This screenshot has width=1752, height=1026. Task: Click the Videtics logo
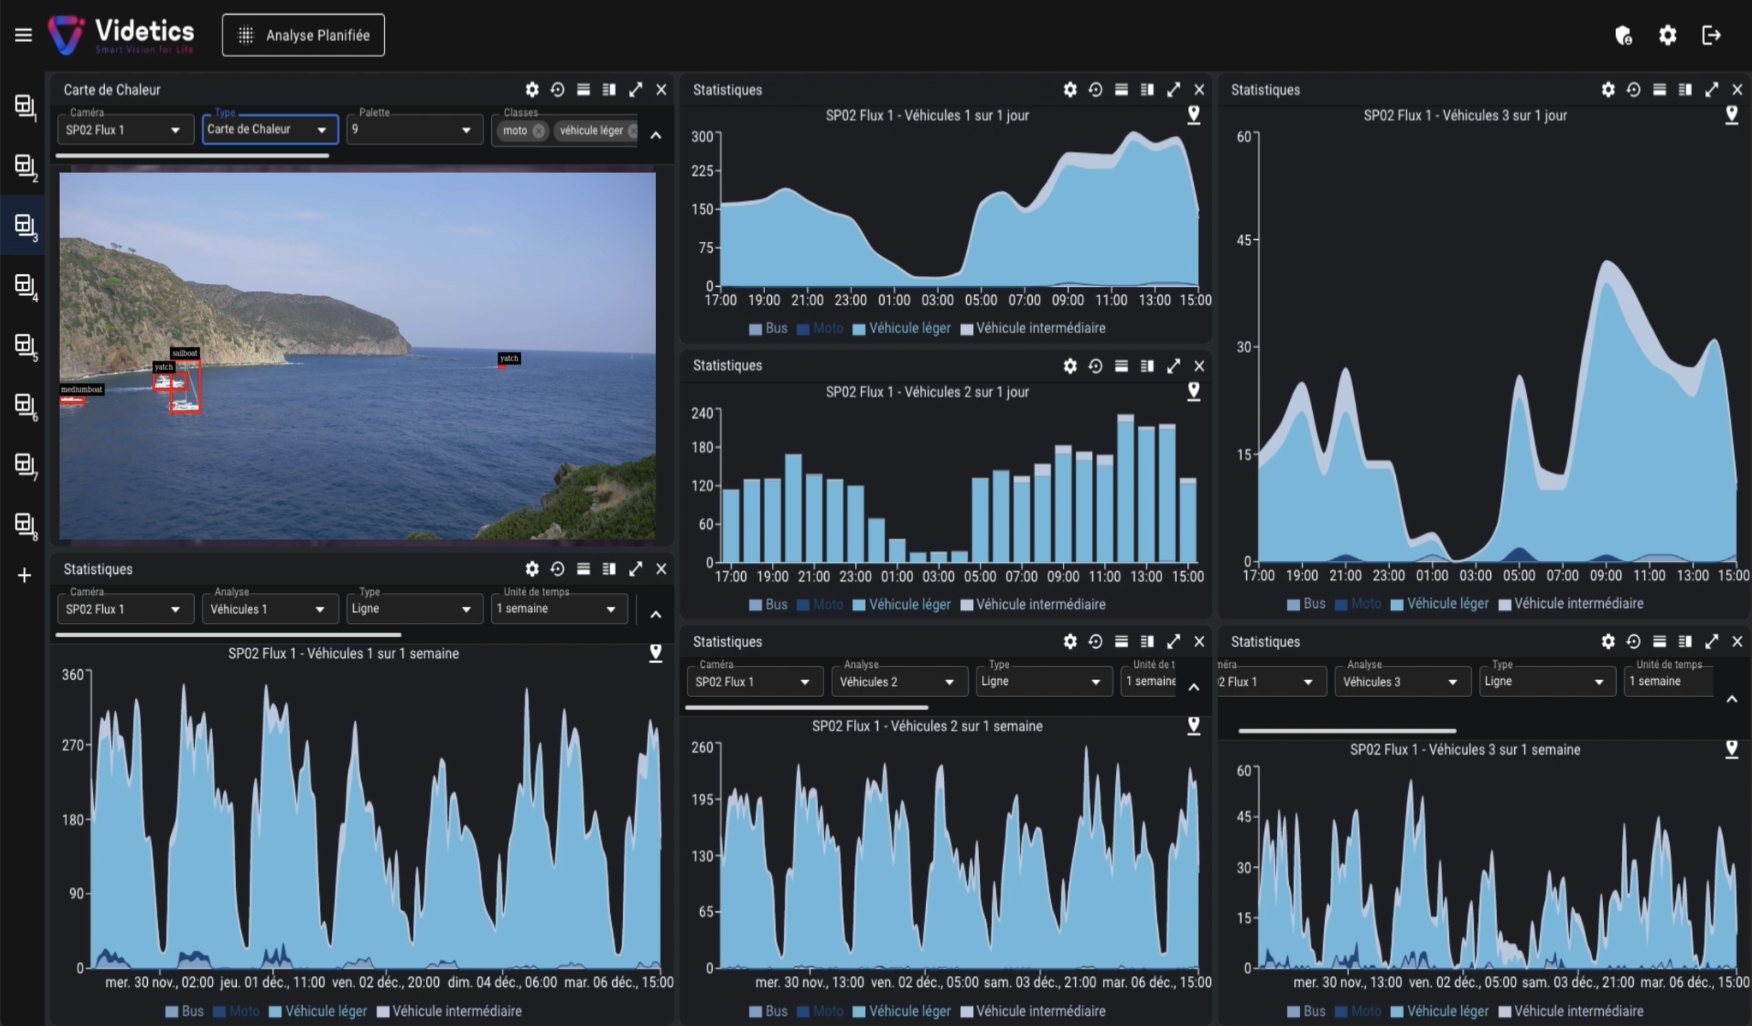coord(121,35)
